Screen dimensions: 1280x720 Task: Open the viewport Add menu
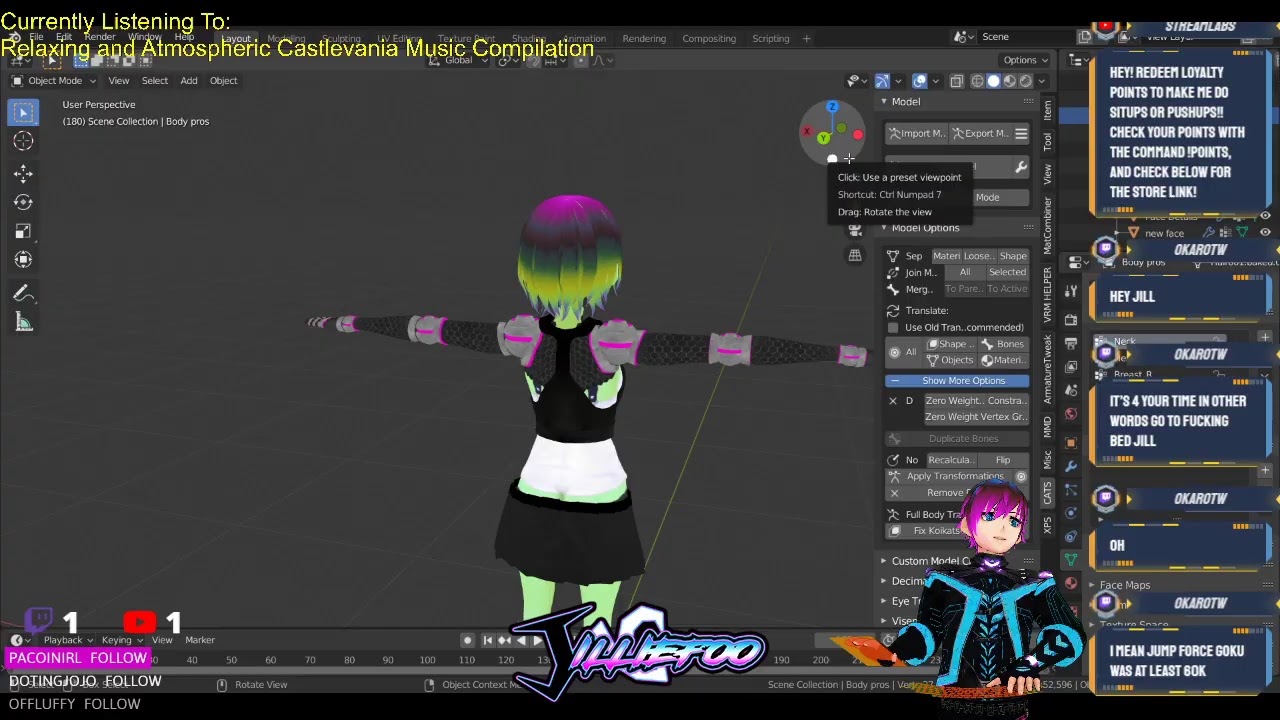point(188,81)
